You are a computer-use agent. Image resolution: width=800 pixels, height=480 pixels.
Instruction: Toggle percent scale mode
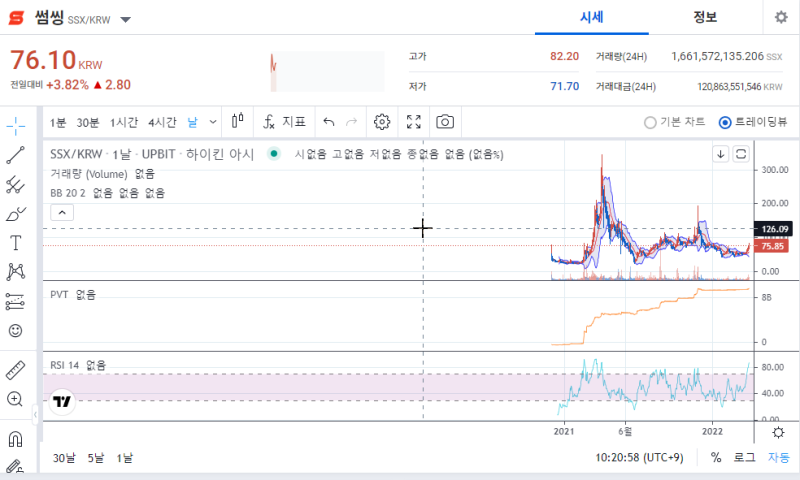716,458
